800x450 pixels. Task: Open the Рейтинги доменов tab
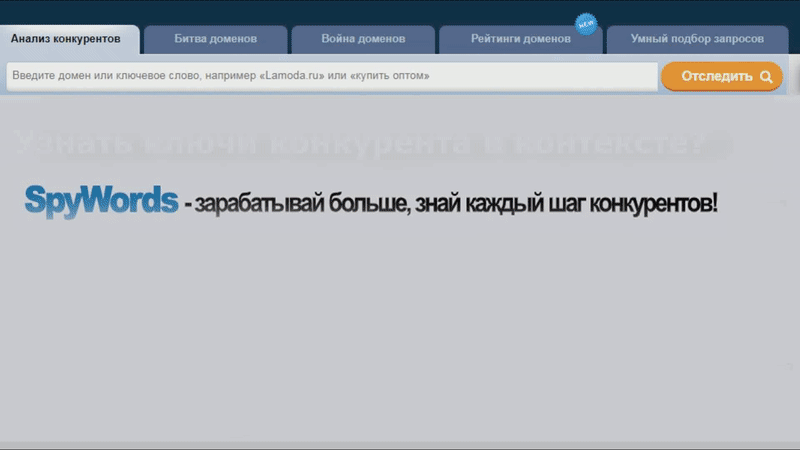point(520,39)
